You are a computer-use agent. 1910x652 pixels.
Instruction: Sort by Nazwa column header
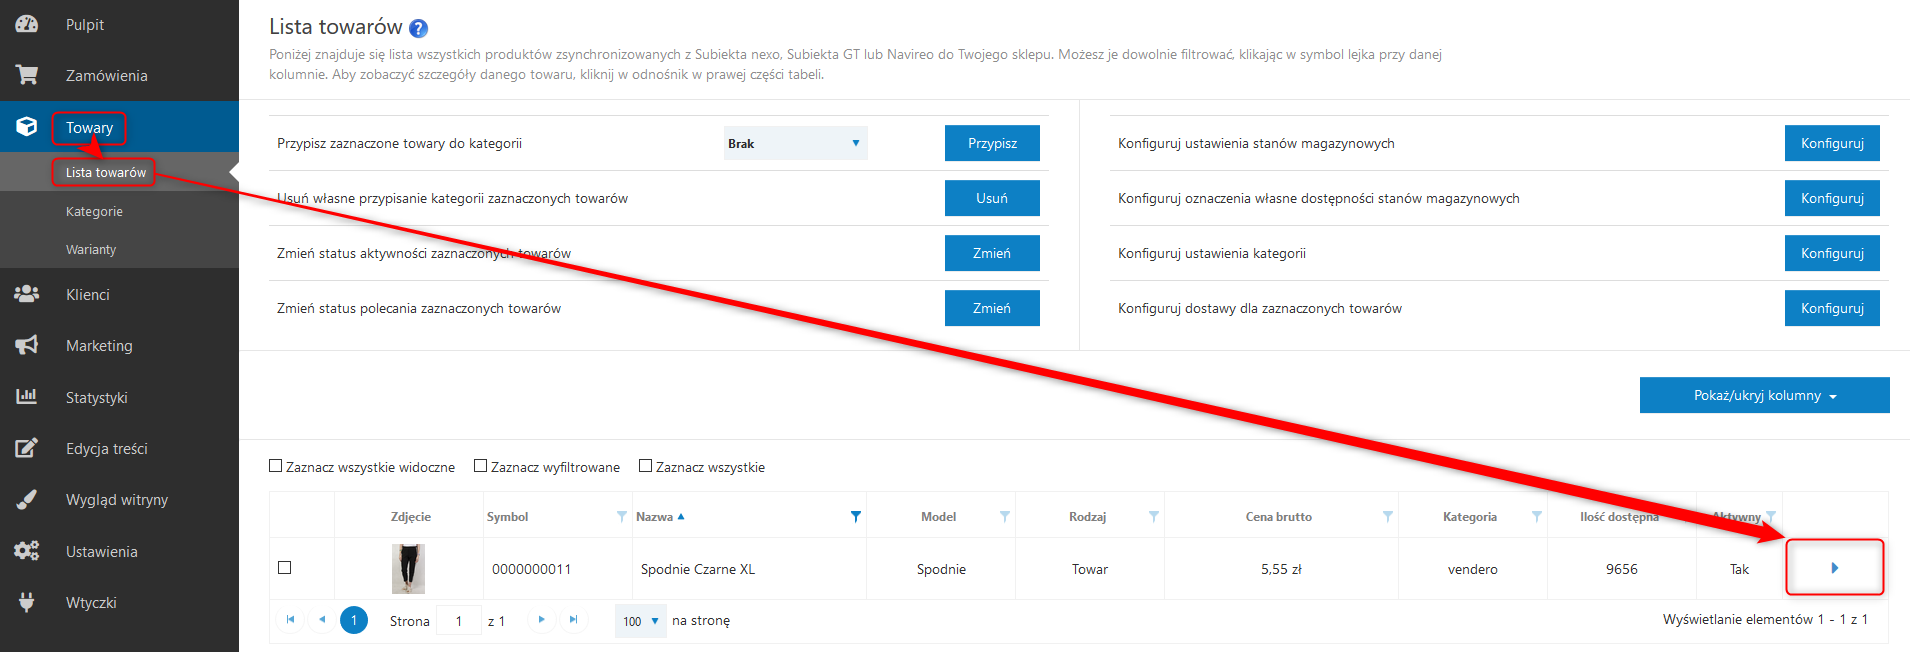pos(655,517)
